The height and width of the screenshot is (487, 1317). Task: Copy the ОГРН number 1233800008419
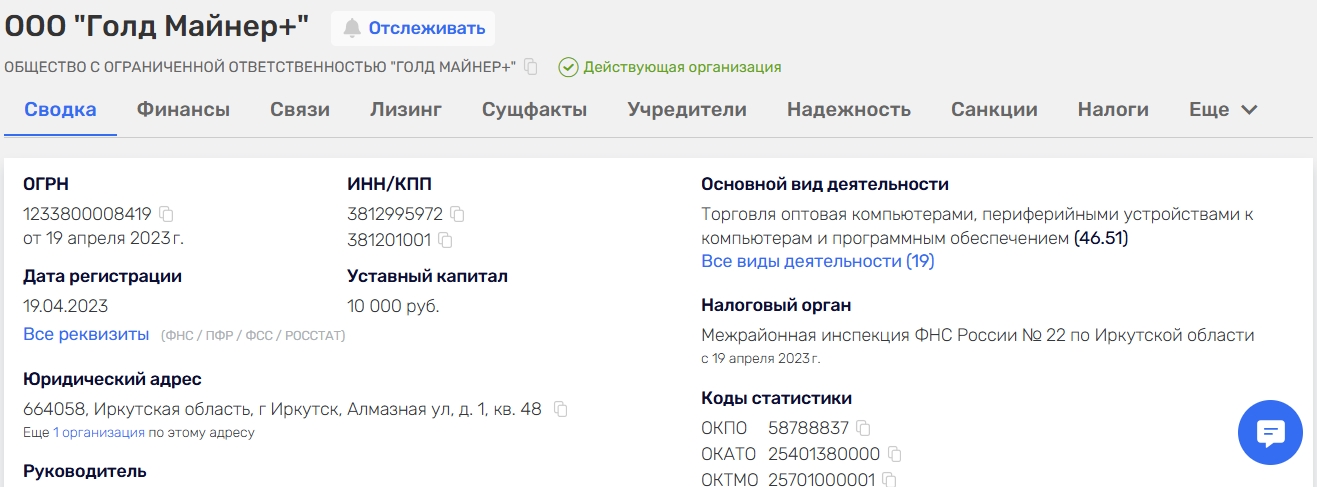point(167,214)
